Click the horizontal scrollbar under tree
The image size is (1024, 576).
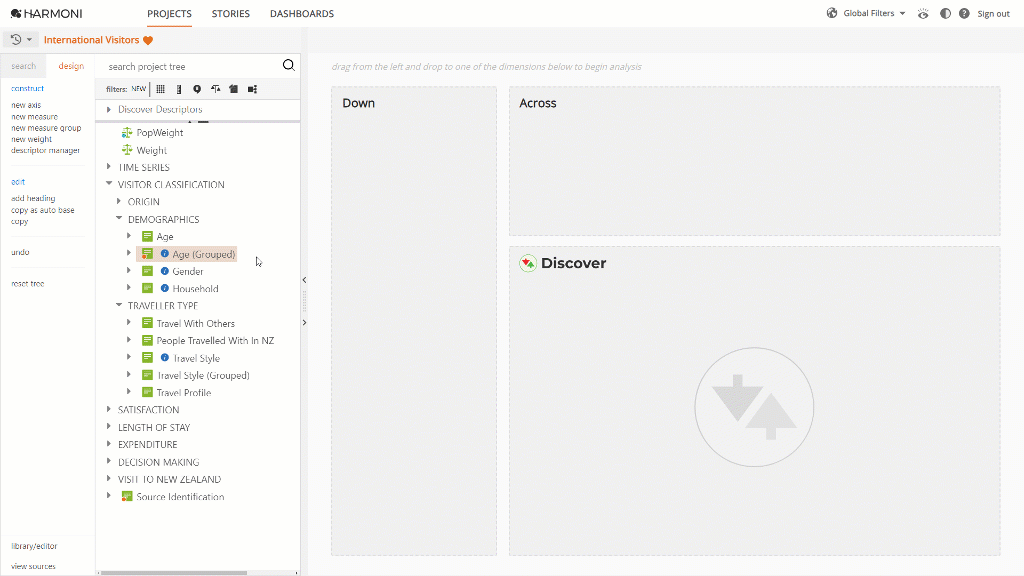[x=173, y=573]
